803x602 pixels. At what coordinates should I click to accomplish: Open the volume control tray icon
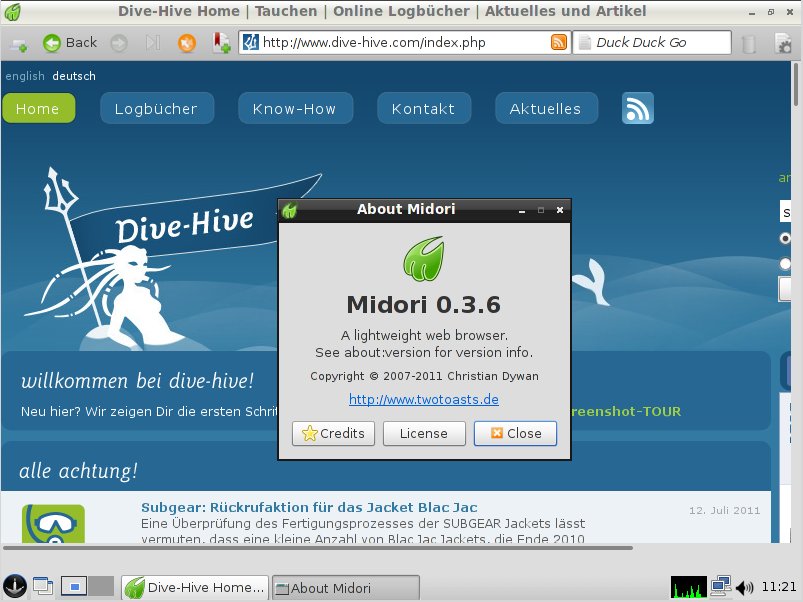click(744, 587)
